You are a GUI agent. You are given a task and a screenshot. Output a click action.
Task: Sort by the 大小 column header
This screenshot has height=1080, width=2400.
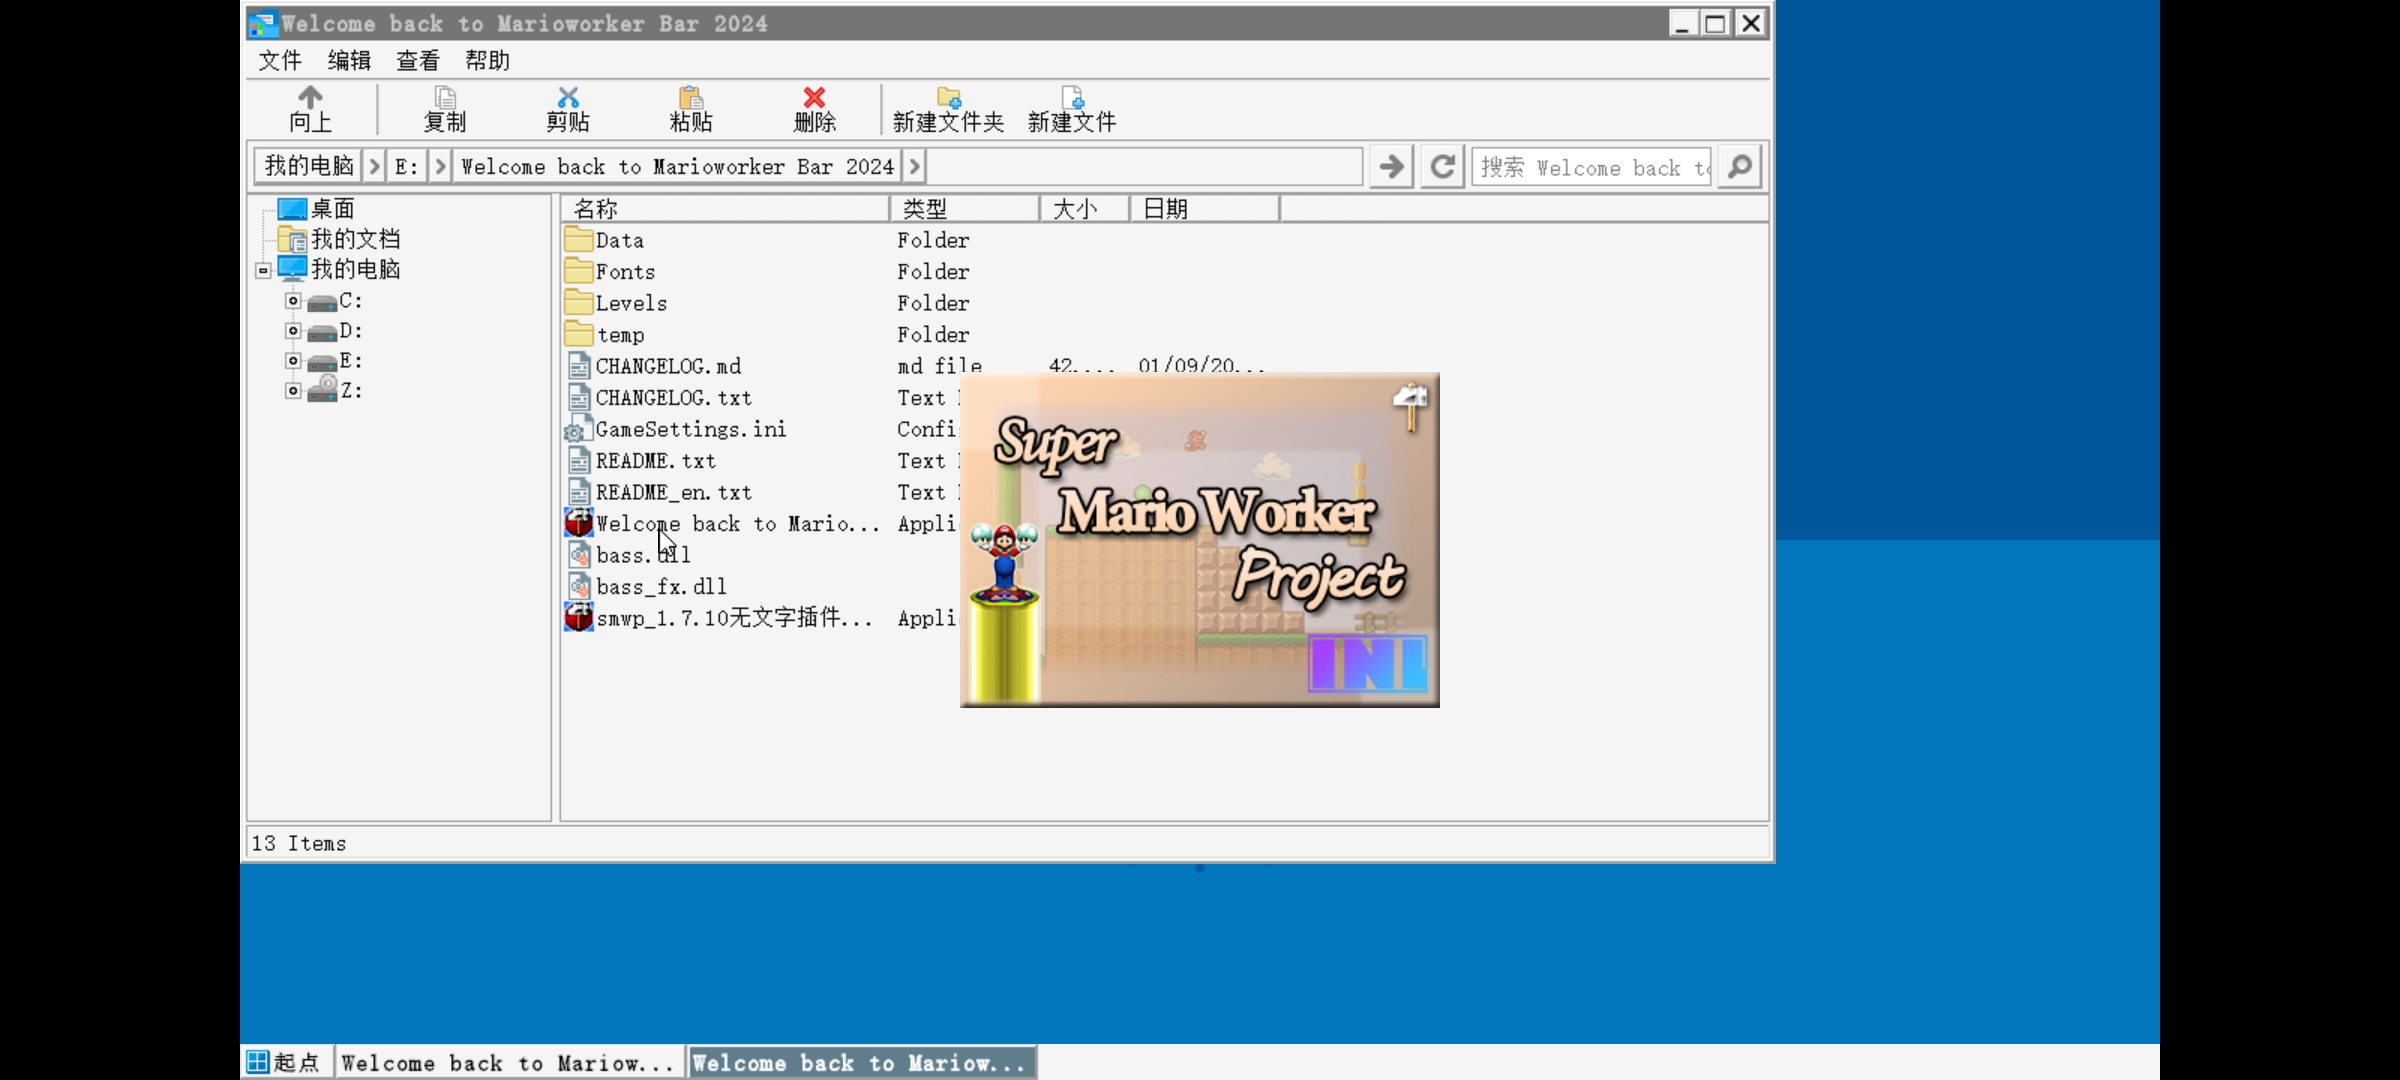pyautogui.click(x=1085, y=208)
